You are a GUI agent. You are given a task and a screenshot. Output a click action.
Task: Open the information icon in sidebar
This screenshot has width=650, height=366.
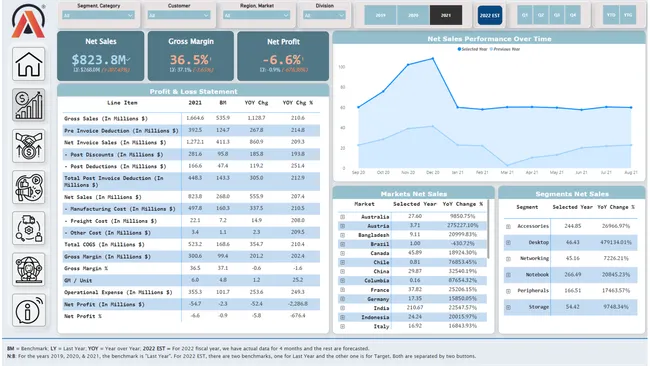click(x=28, y=310)
